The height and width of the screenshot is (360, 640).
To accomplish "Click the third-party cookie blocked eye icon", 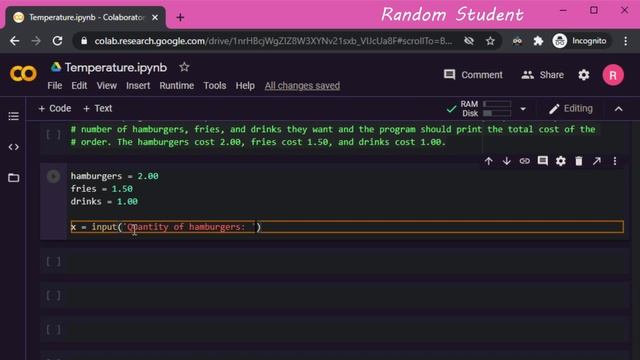I will click(469, 41).
